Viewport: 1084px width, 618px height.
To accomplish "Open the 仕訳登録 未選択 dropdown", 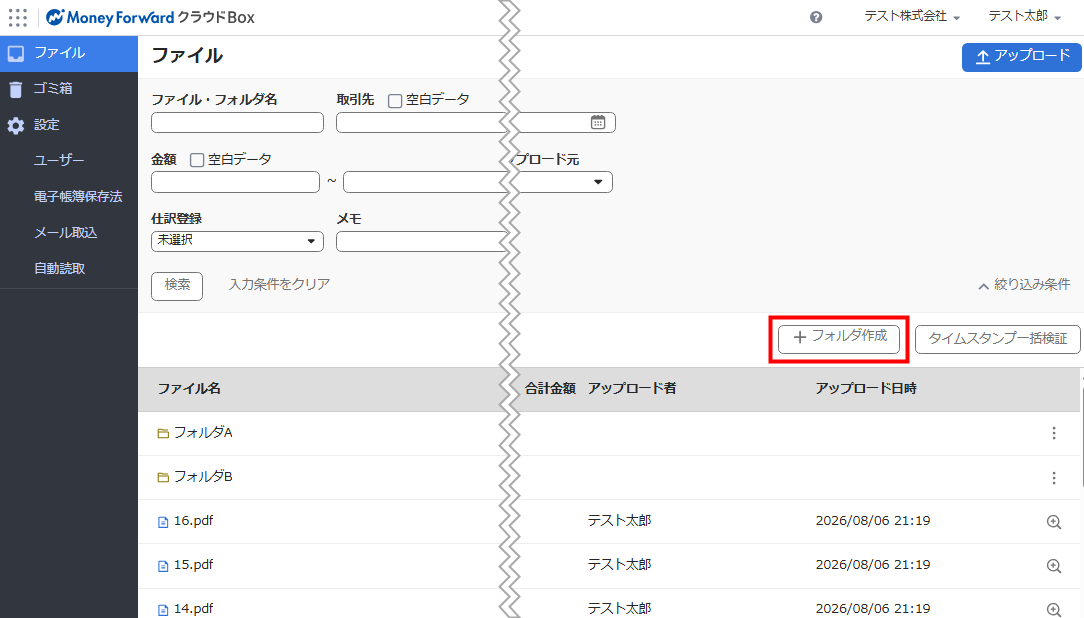I will click(237, 241).
